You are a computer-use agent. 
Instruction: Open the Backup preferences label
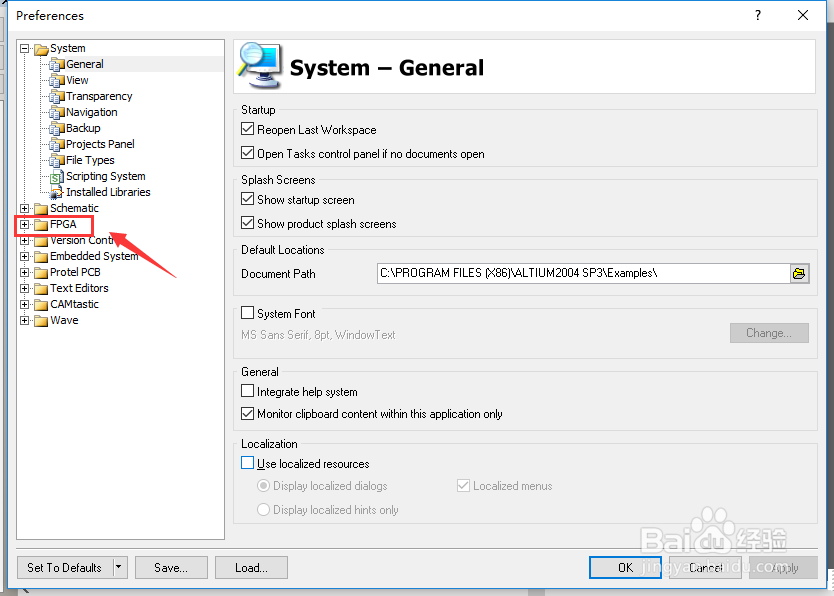(83, 128)
